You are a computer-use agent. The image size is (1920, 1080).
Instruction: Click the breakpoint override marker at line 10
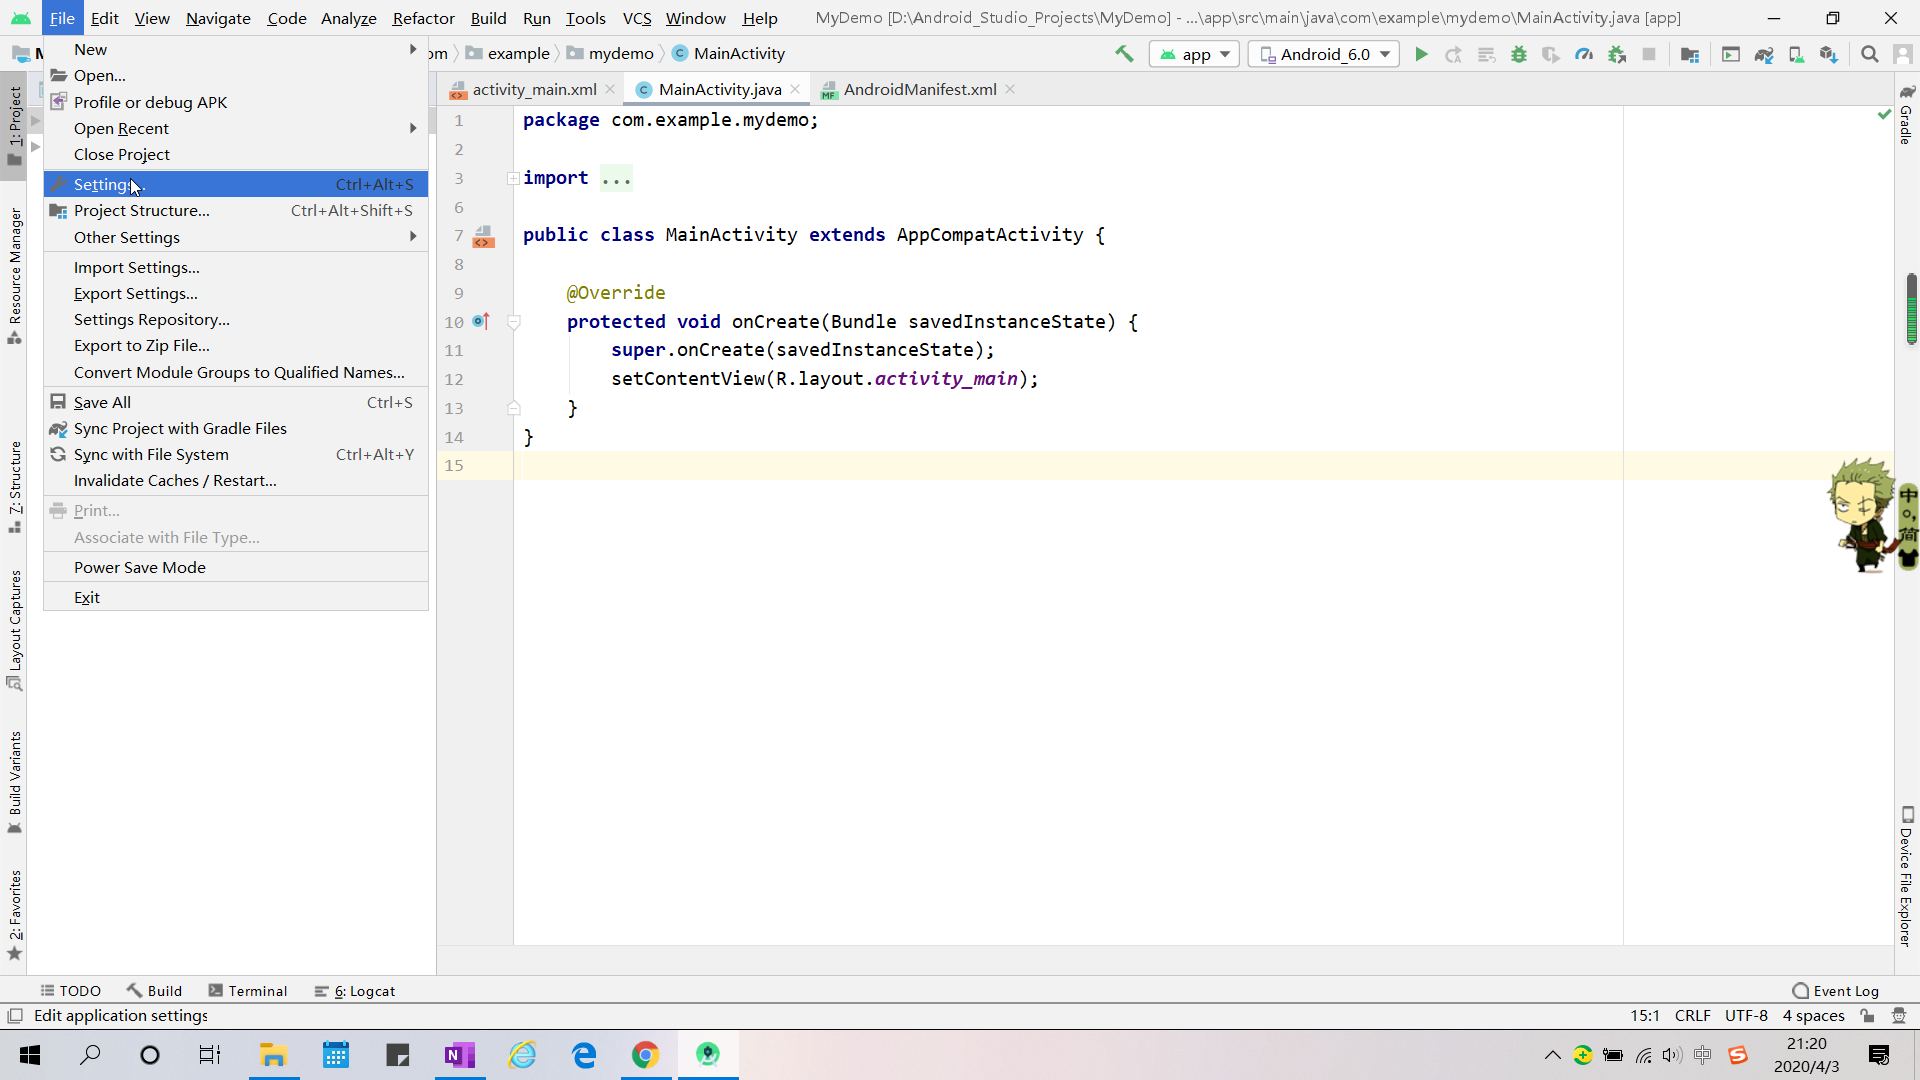pos(481,321)
